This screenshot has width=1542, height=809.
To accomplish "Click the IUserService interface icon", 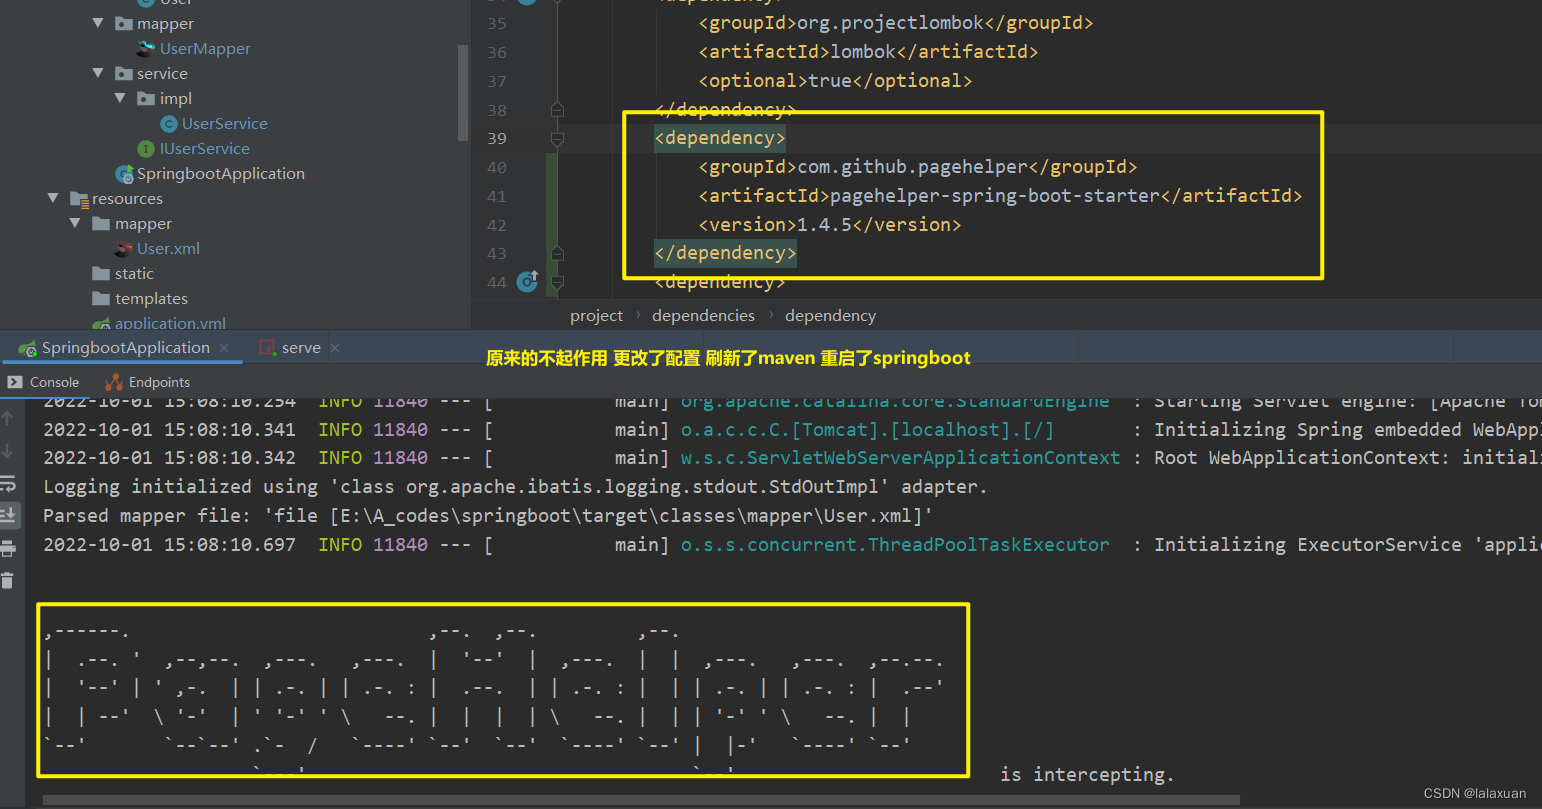I will pyautogui.click(x=147, y=148).
